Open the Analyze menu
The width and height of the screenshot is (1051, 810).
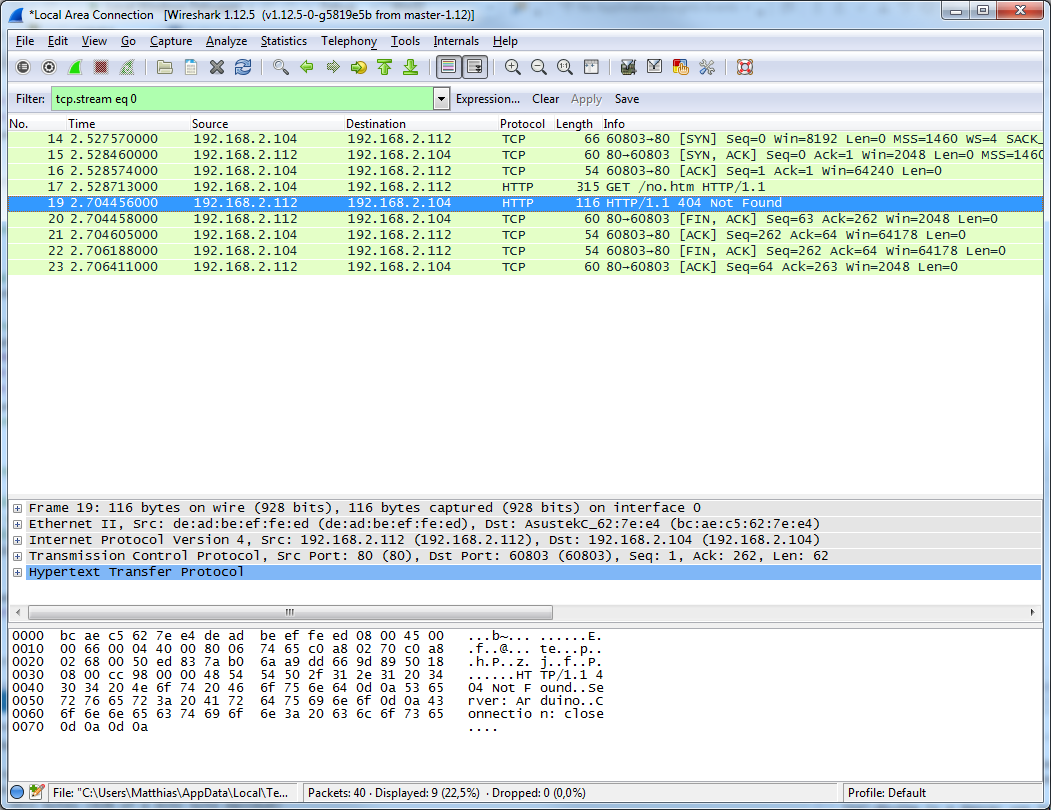pos(227,41)
